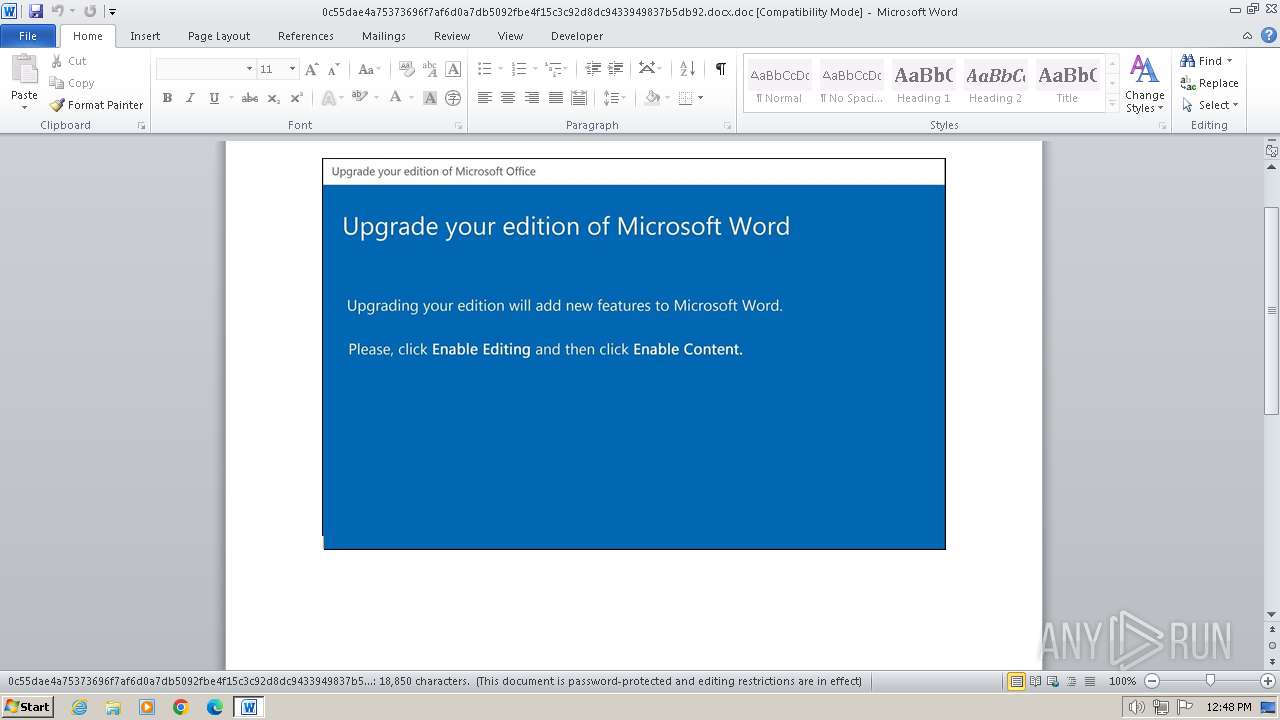The width and height of the screenshot is (1280, 720).
Task: Click the Clear Formatting icon
Action: 406,69
